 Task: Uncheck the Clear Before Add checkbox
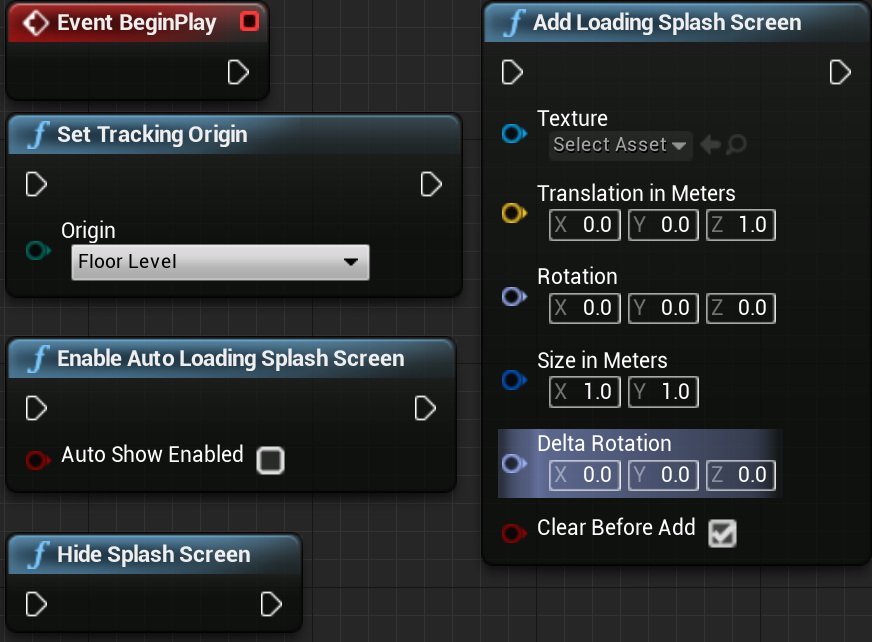[x=722, y=534]
